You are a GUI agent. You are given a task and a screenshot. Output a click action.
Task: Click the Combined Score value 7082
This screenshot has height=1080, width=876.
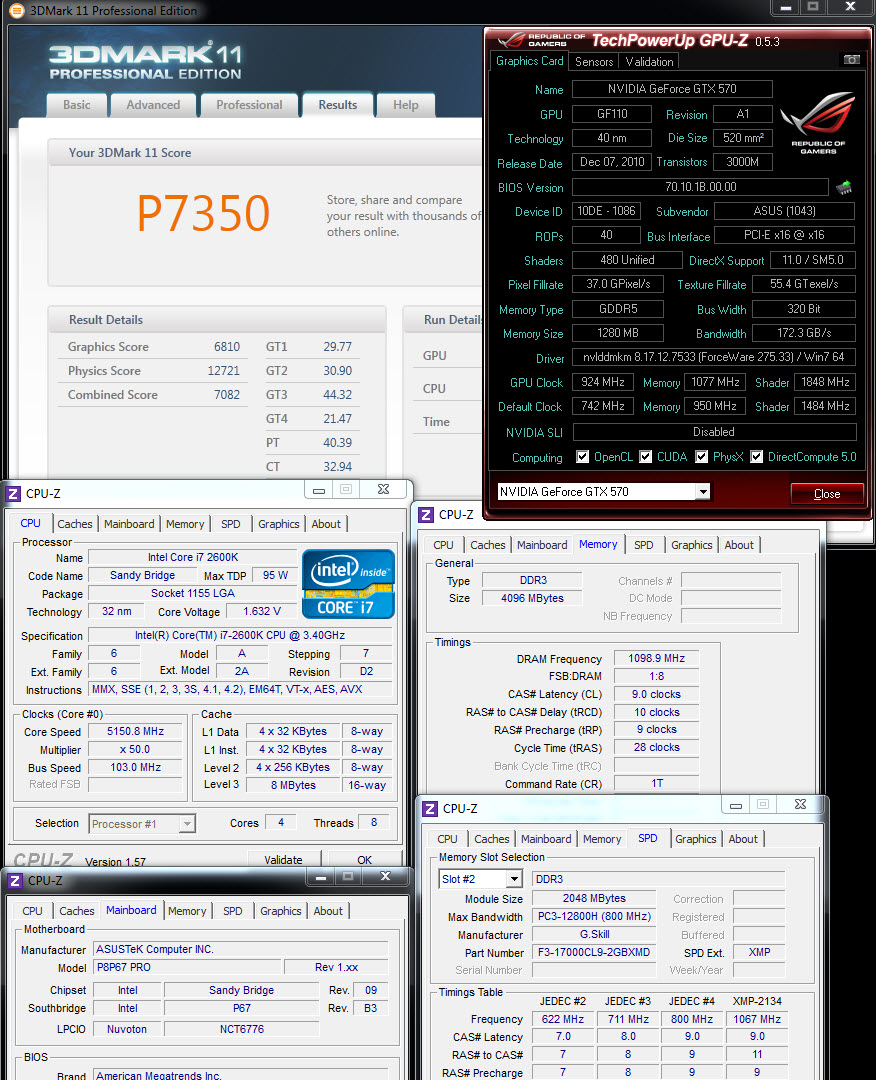227,395
